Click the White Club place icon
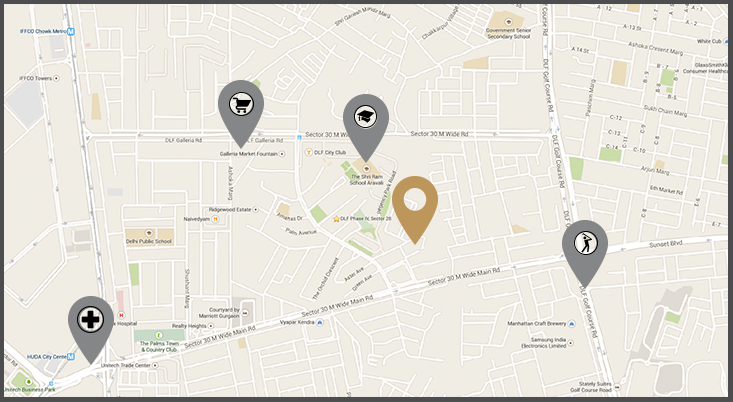Image resolution: width=733 pixels, height=402 pixels. click(x=726, y=41)
